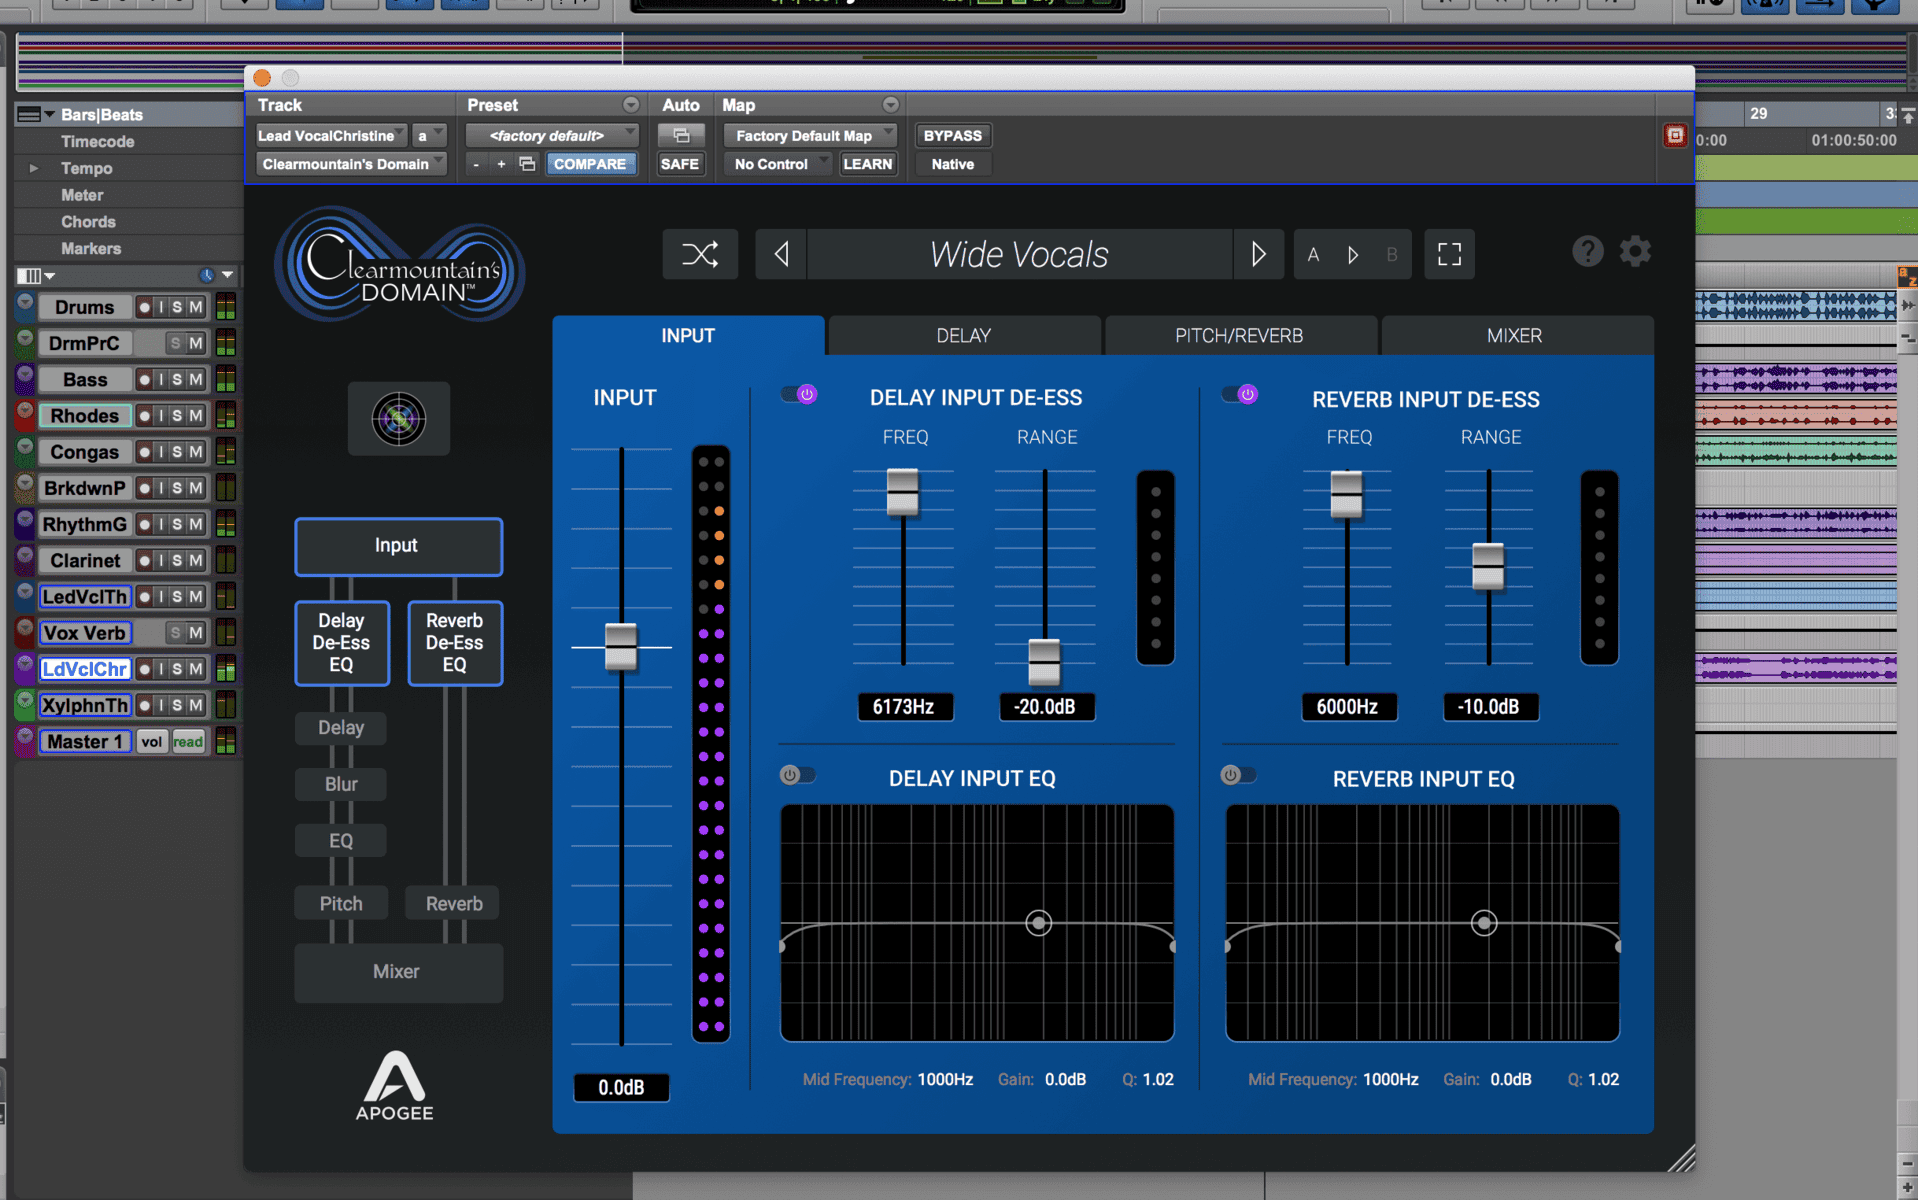Click the plus next preset button

(x=501, y=164)
